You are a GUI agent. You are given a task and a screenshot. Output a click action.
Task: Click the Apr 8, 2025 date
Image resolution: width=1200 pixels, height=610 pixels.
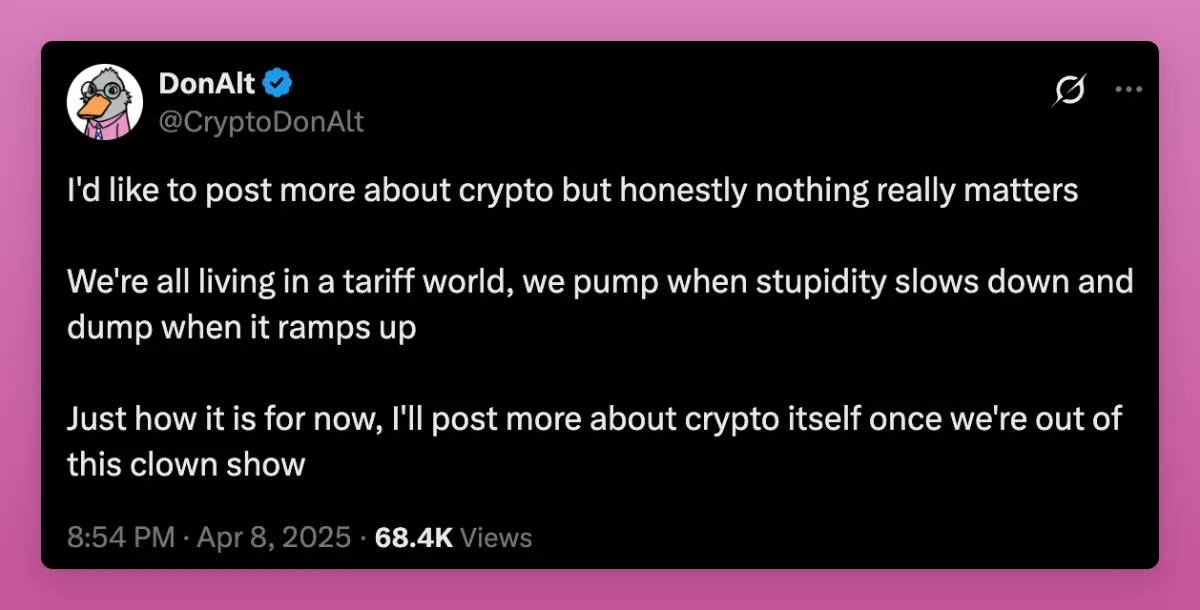[x=273, y=538]
